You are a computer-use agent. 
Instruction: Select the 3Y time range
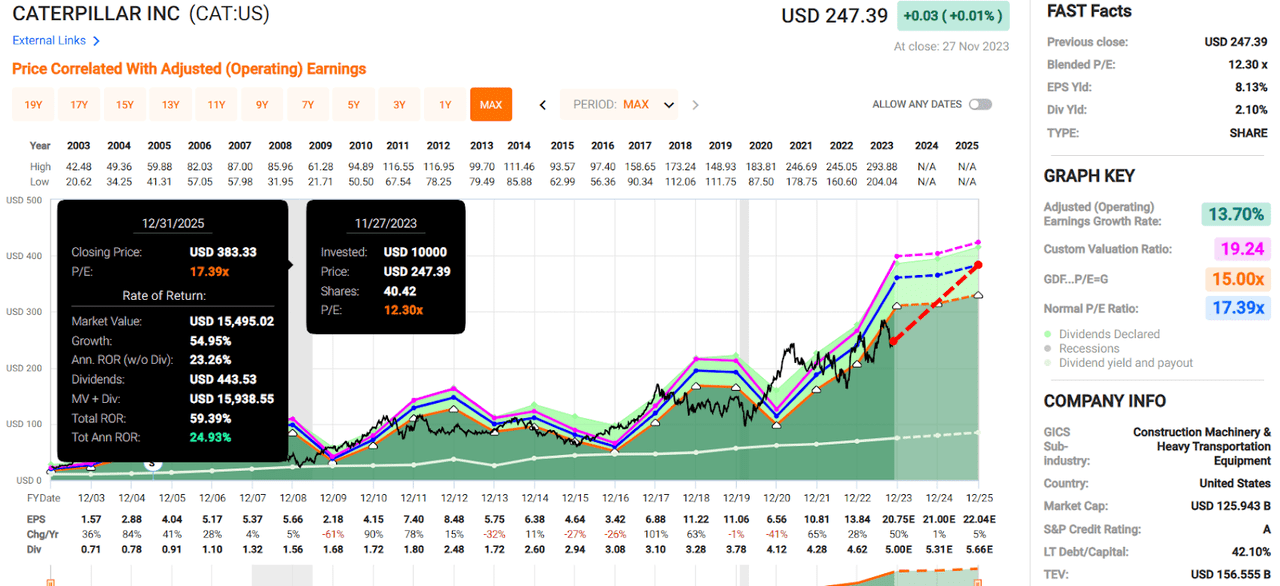[400, 104]
